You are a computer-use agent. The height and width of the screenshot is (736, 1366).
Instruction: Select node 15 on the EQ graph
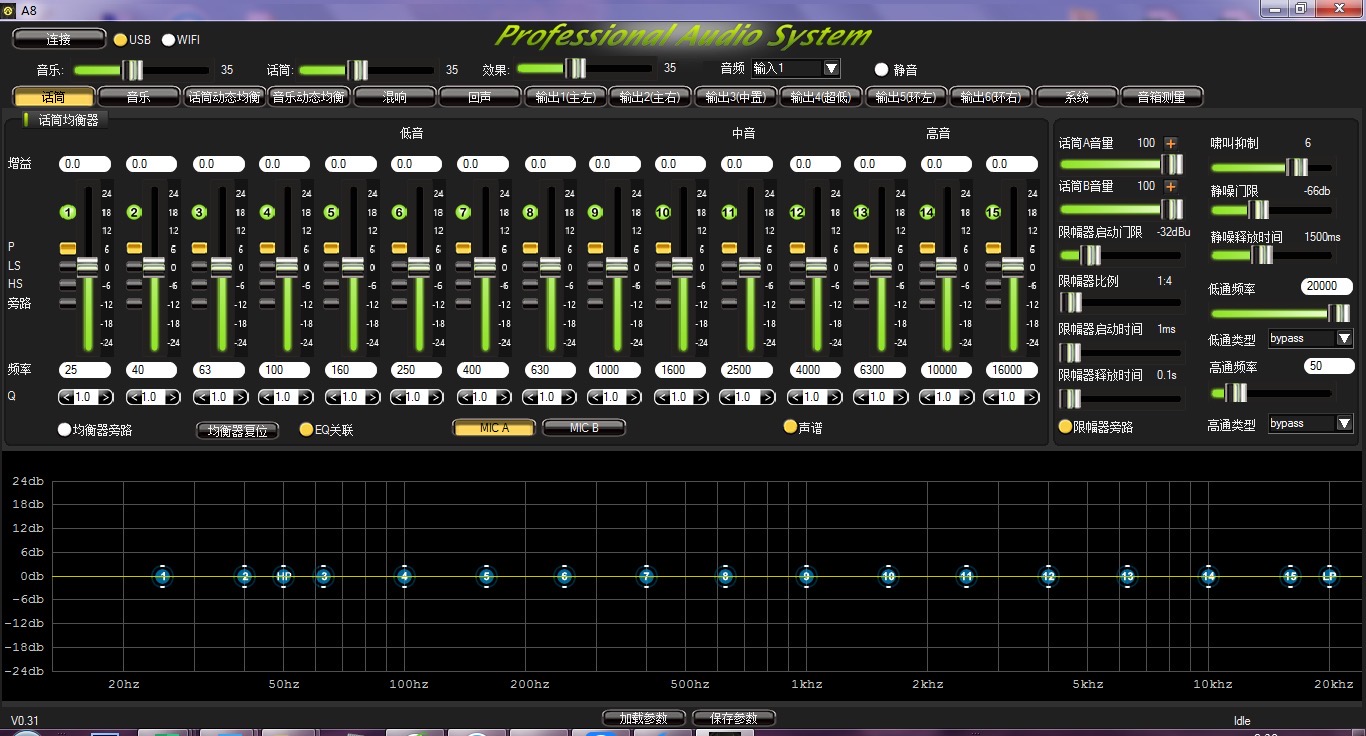[1291, 576]
